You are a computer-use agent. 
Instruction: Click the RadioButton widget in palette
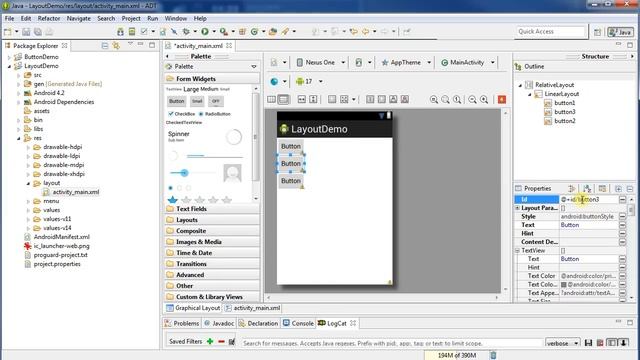[x=215, y=114]
